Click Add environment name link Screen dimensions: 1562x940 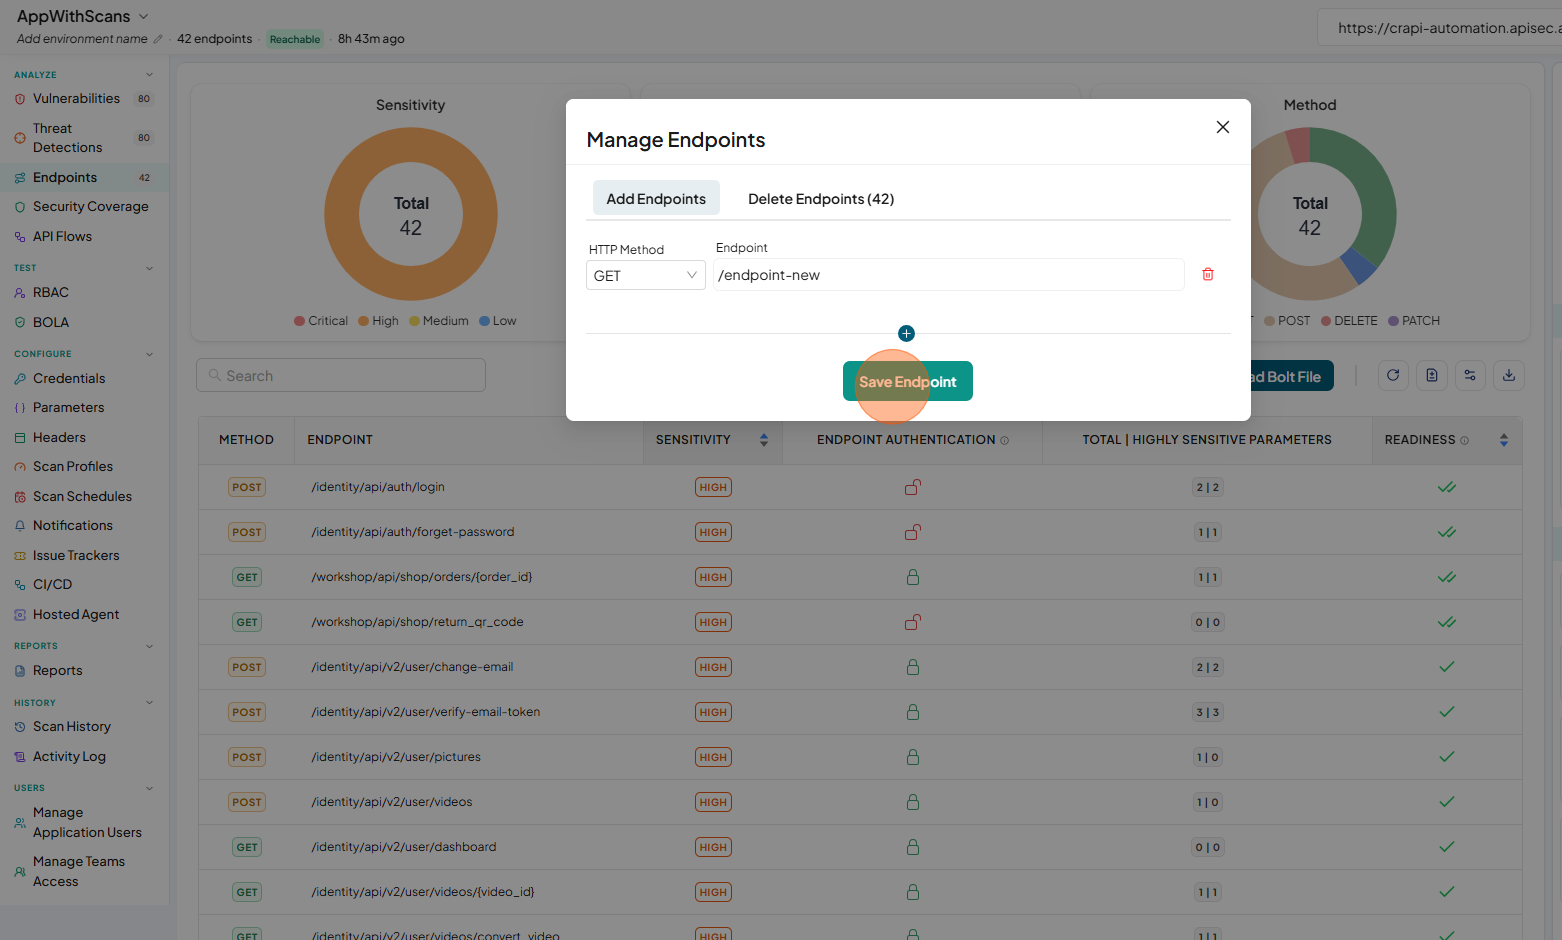tap(82, 39)
